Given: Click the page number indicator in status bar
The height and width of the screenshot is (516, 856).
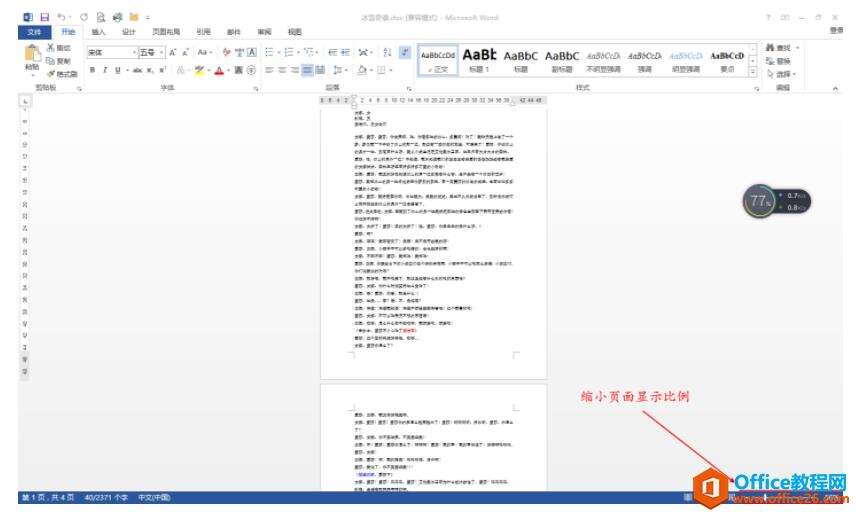Looking at the screenshot, I should coord(47,497).
